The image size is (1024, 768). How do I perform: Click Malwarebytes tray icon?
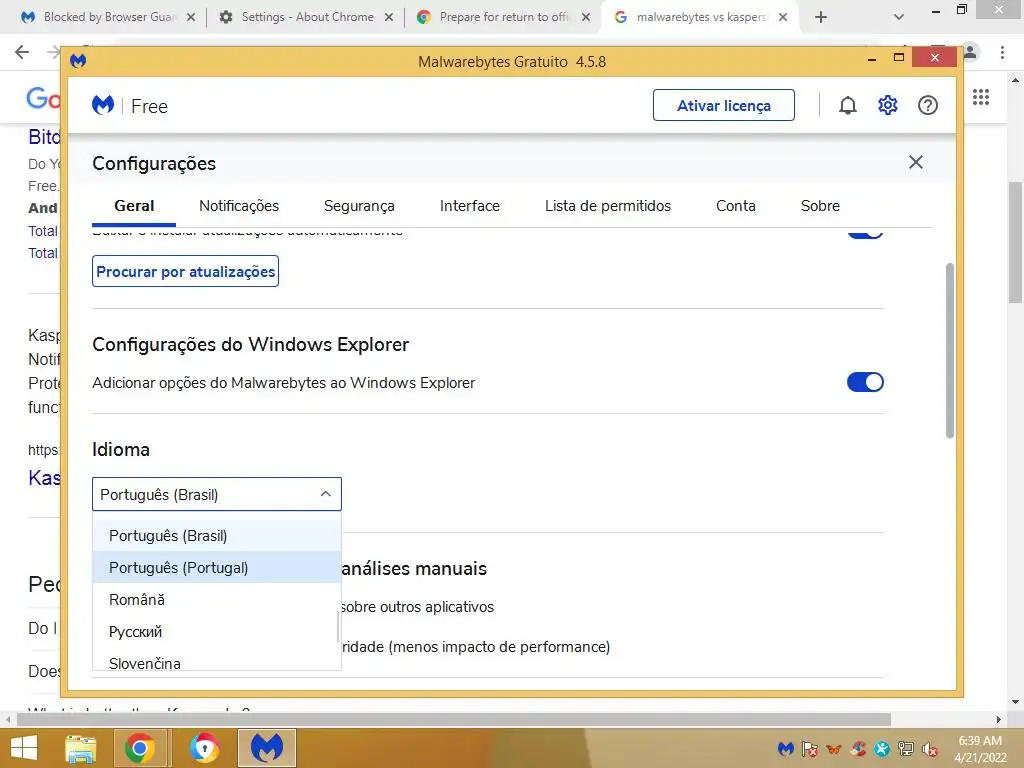[786, 748]
